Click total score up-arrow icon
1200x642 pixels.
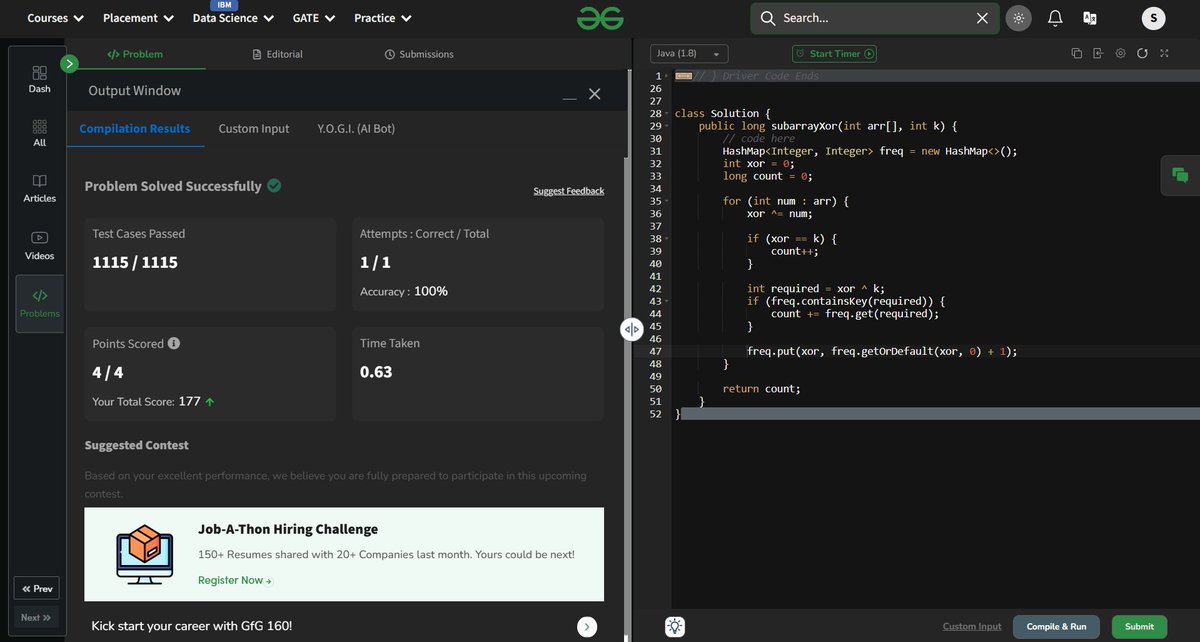(x=210, y=402)
